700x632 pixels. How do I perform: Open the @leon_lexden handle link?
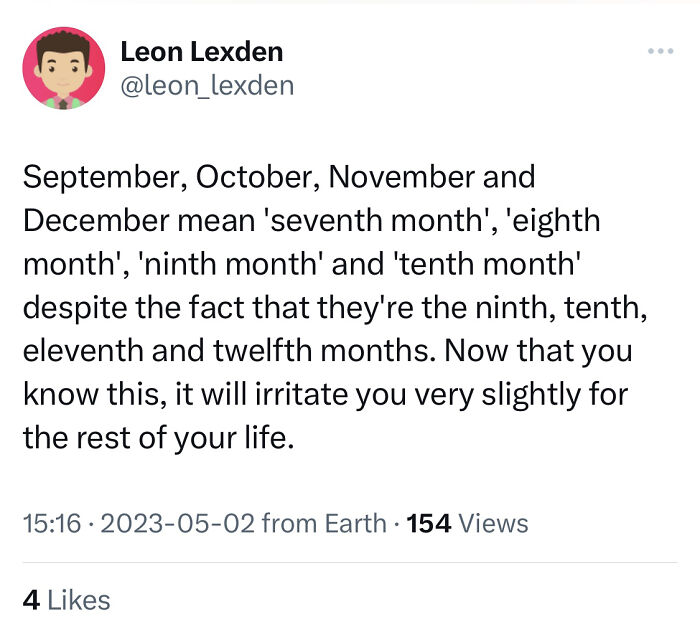(207, 85)
